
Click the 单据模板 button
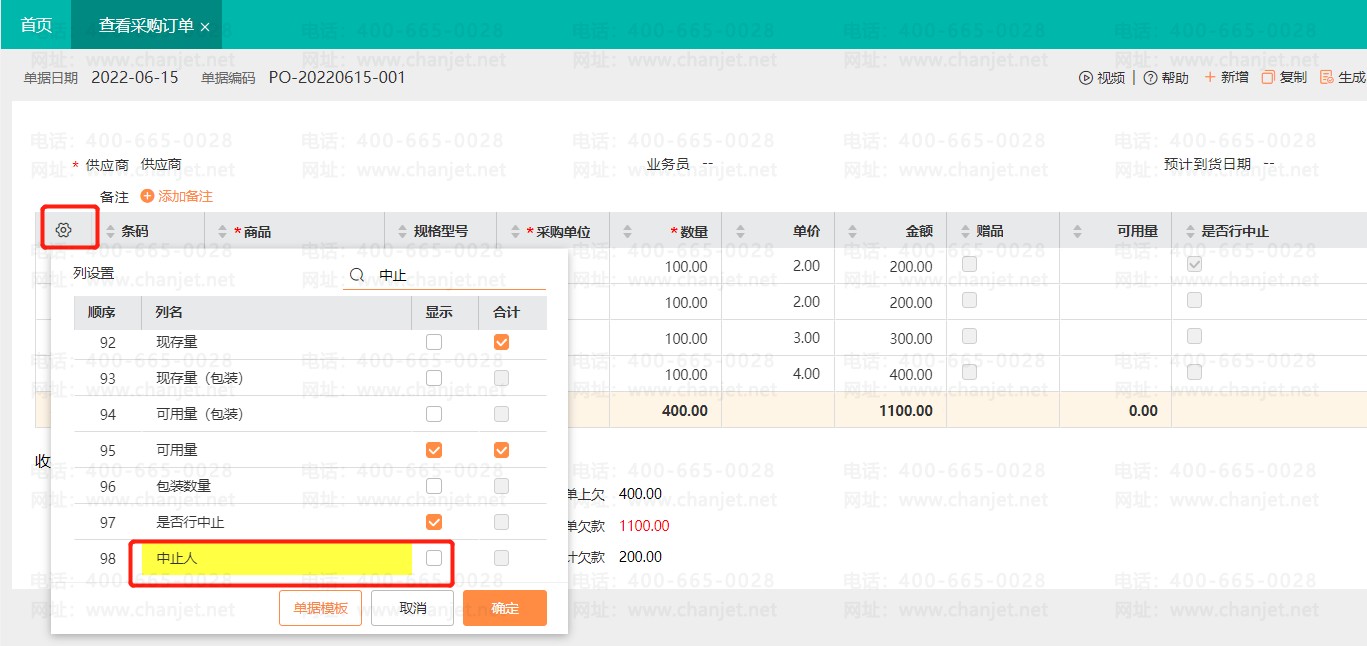320,608
